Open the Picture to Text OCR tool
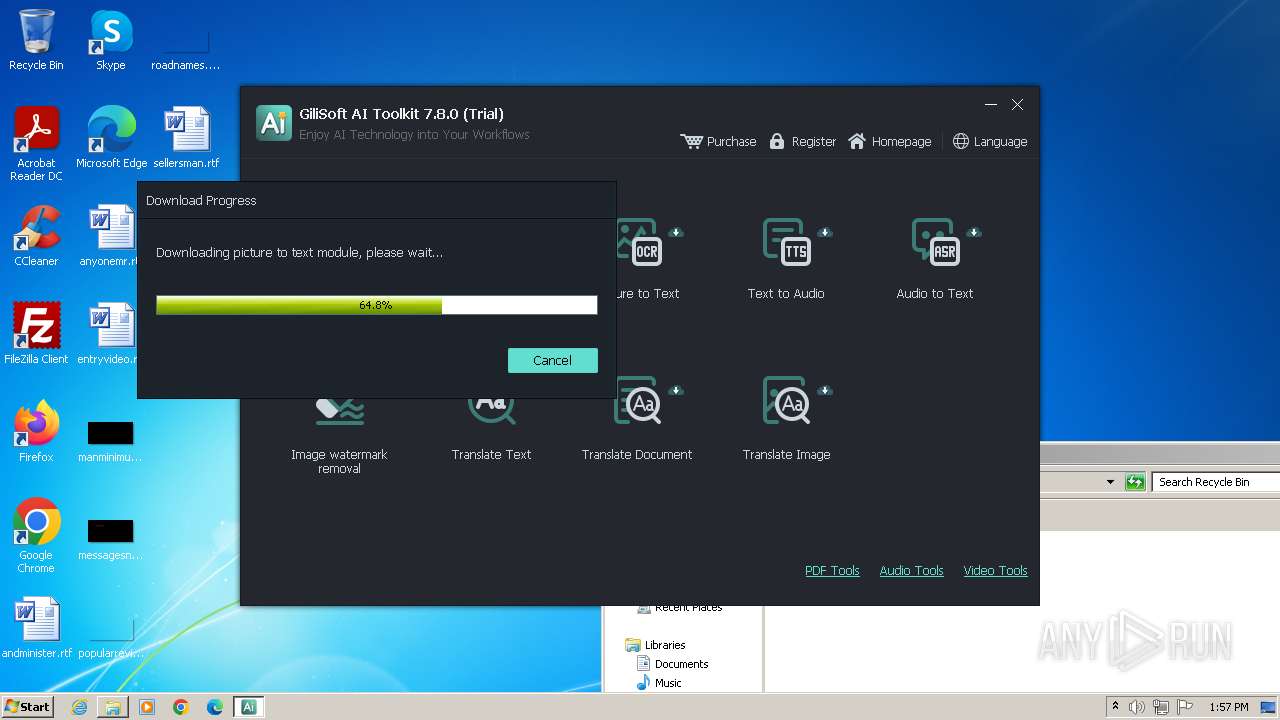 (647, 259)
